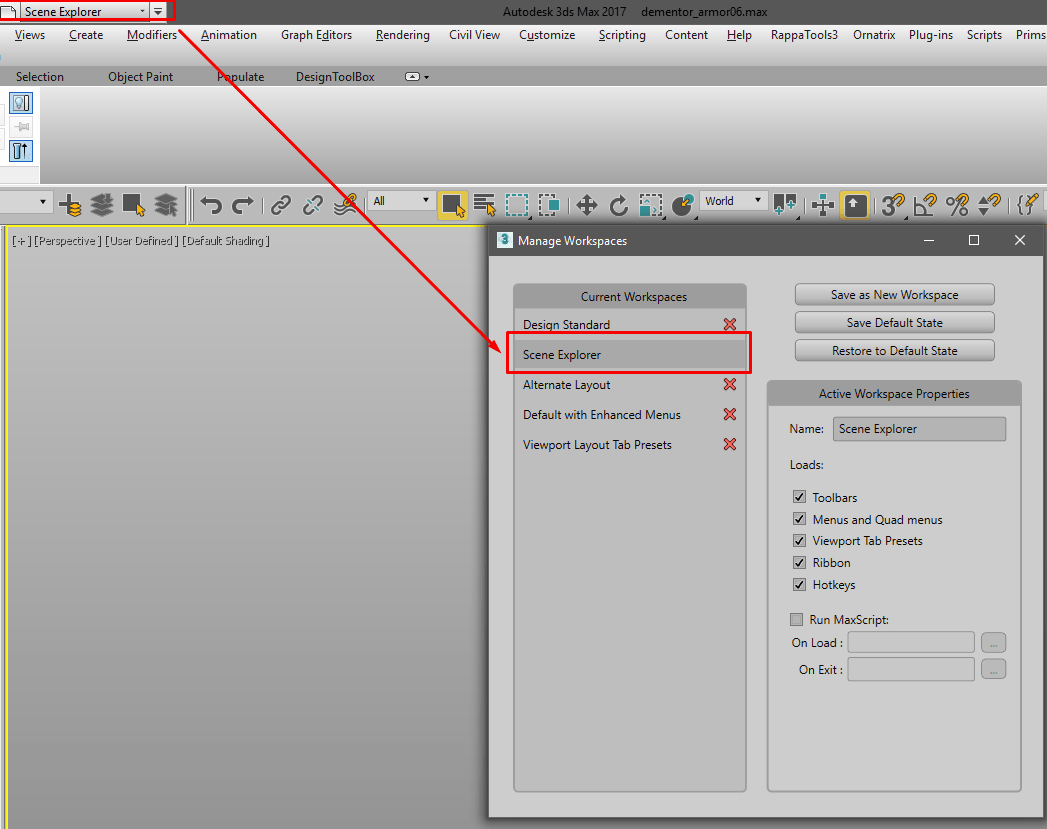Enable the Run MaxScript checkbox
Viewport: 1047px width, 829px height.
coord(797,619)
